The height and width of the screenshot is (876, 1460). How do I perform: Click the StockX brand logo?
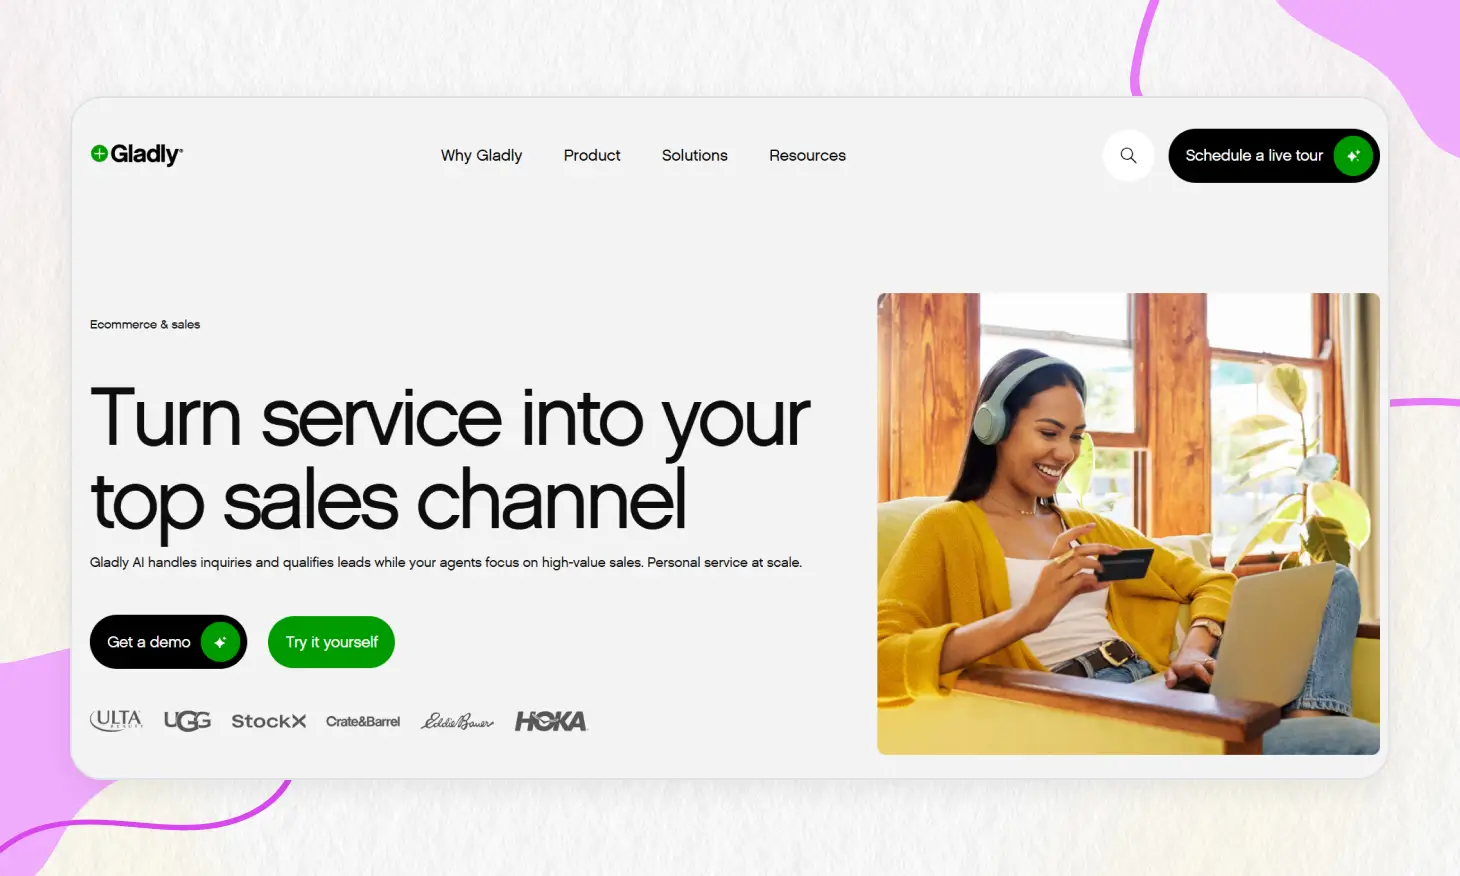click(x=268, y=721)
